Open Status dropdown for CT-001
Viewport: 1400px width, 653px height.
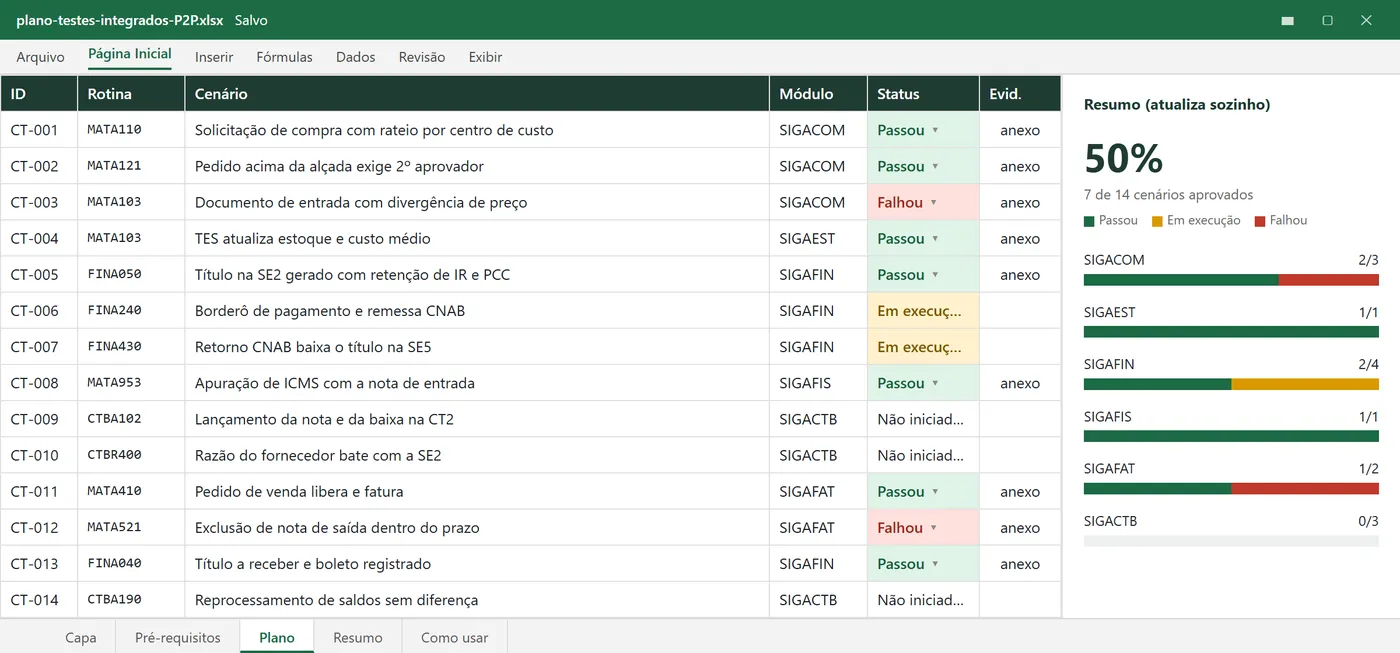[935, 130]
